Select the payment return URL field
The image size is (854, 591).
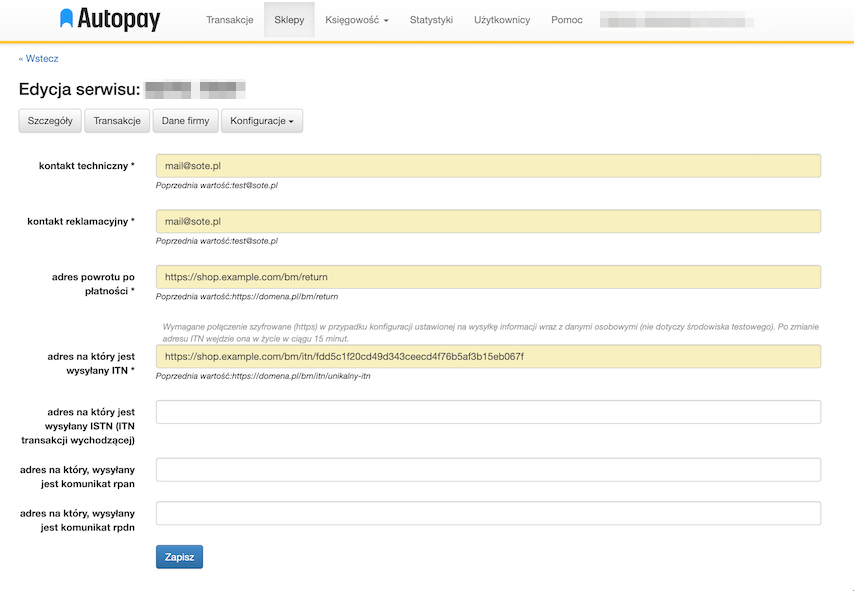(x=487, y=277)
